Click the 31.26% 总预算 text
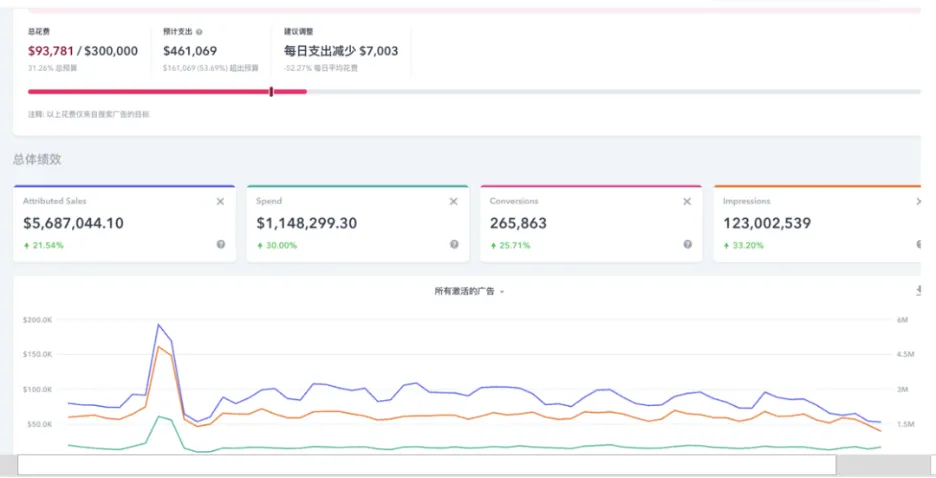The width and height of the screenshot is (936, 478). pyautogui.click(x=53, y=68)
